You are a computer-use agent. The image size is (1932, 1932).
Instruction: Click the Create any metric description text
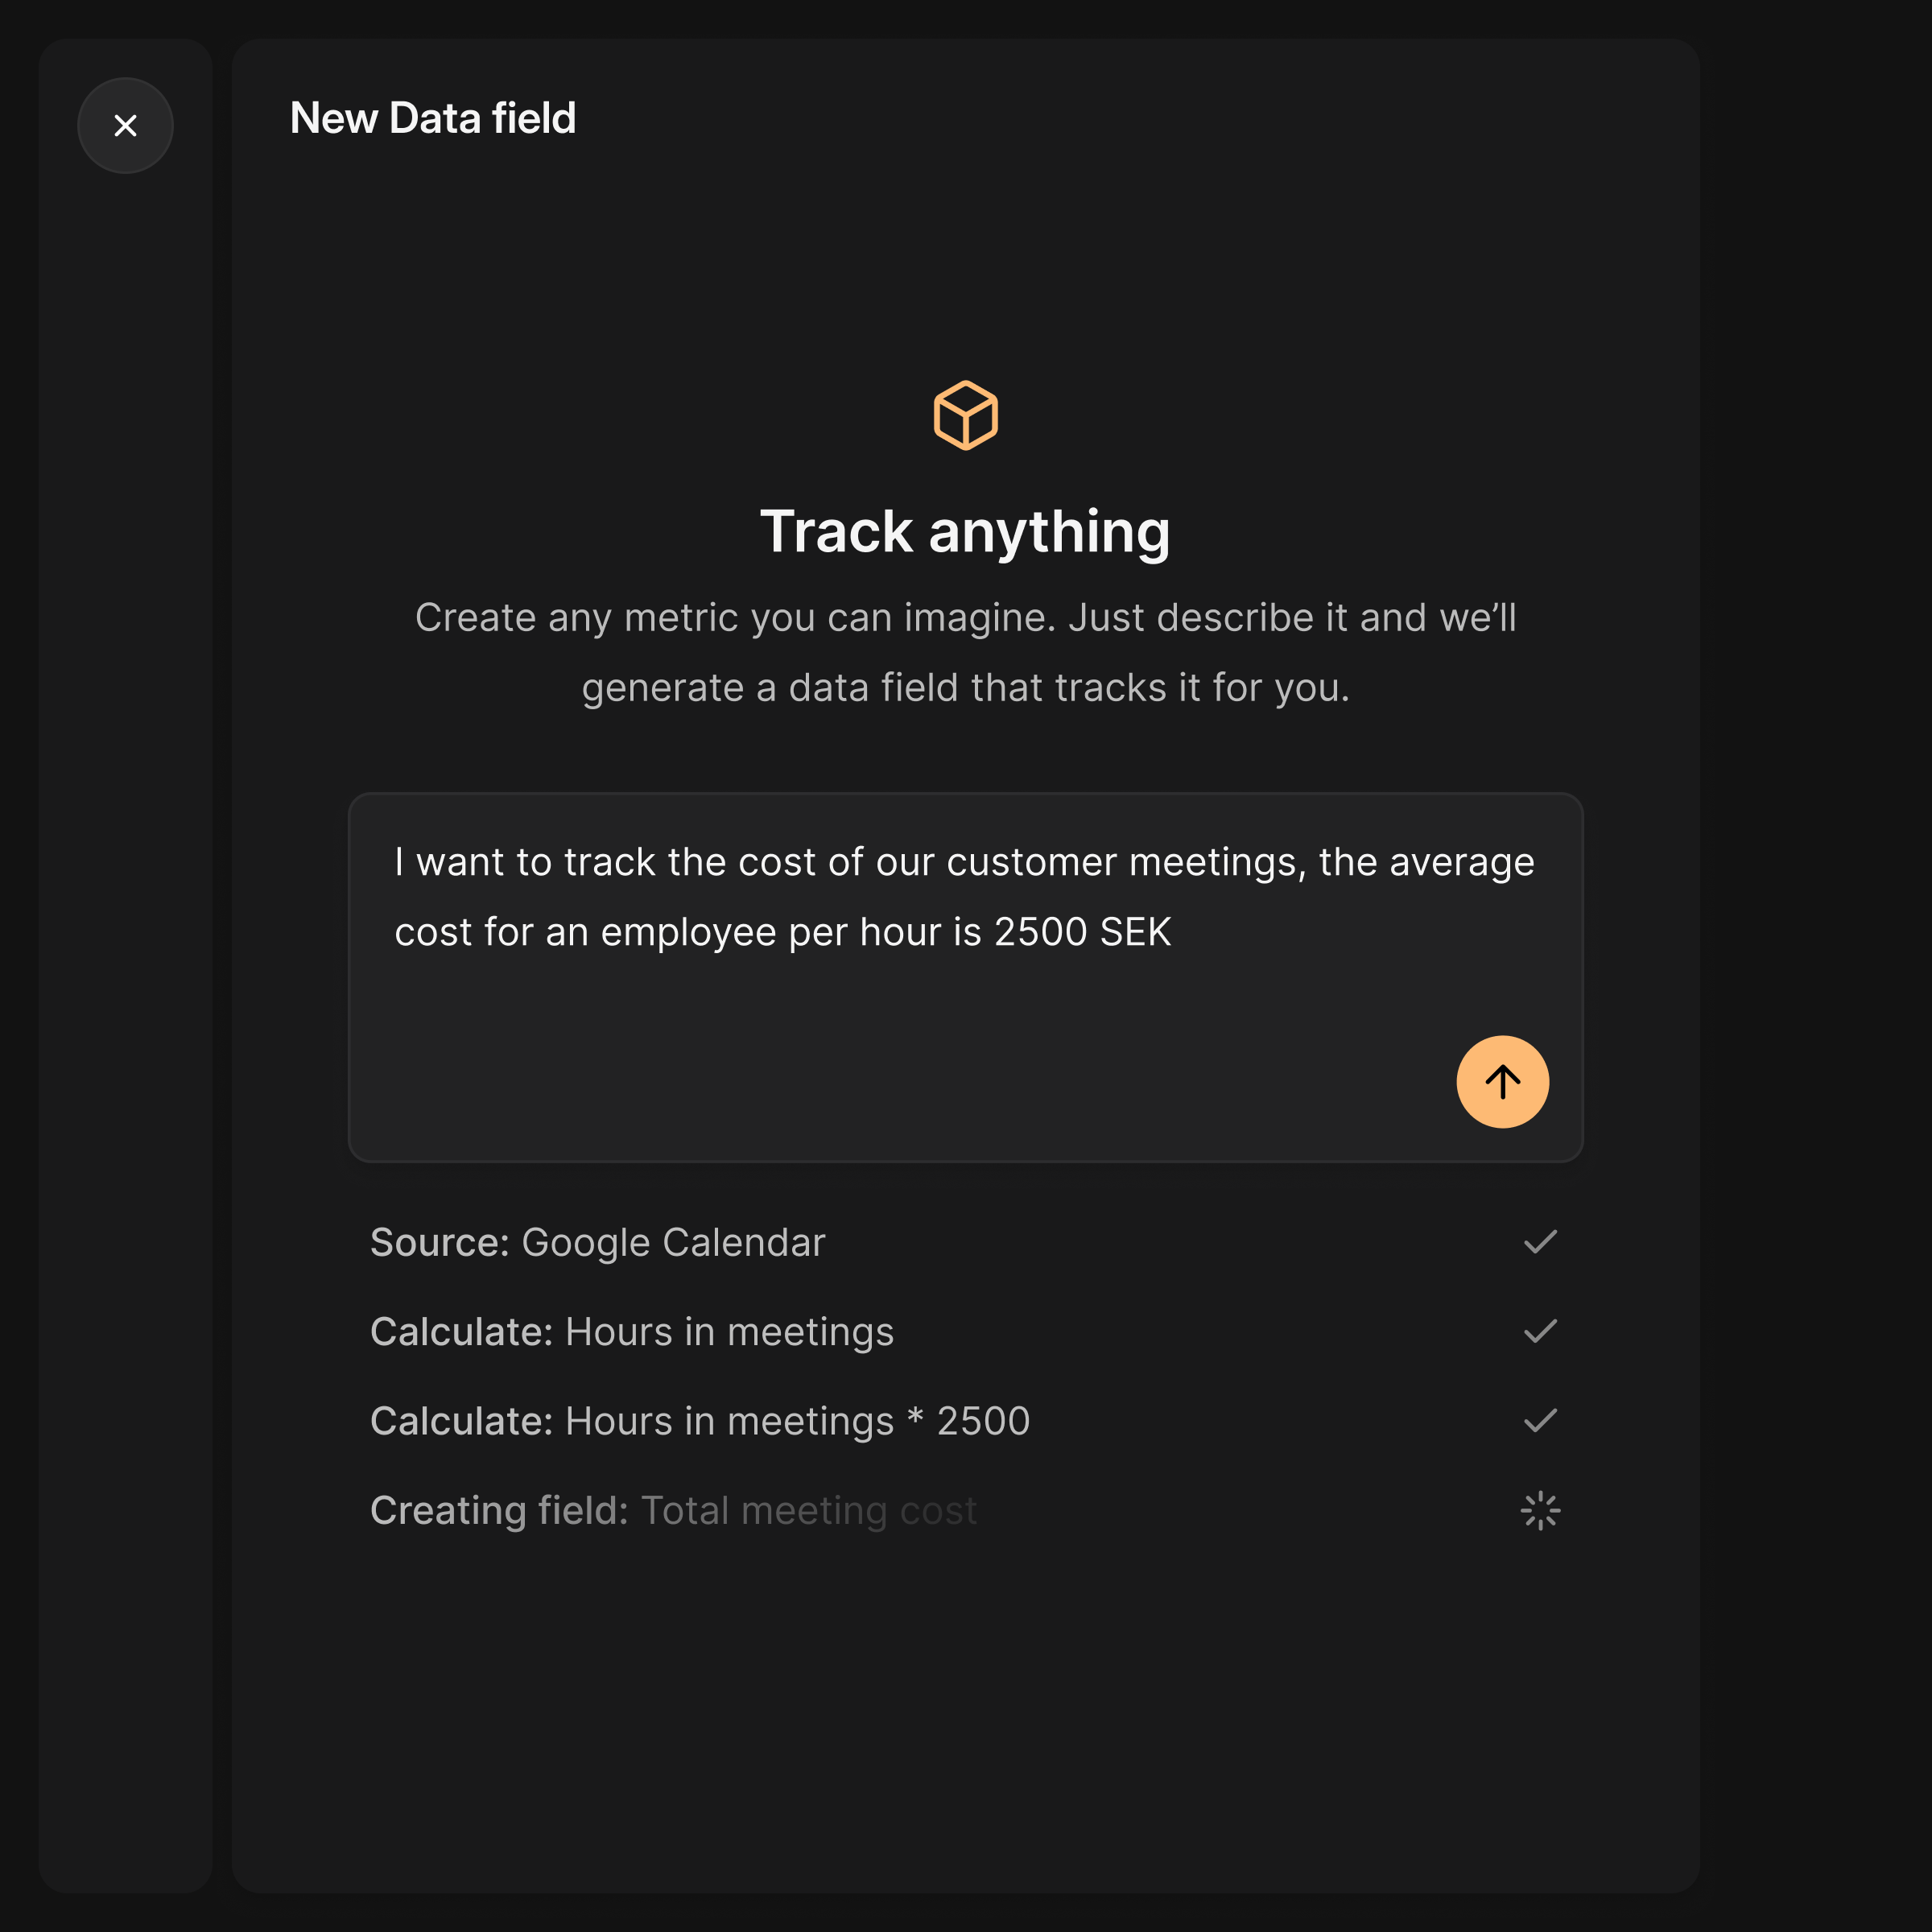[x=965, y=652]
